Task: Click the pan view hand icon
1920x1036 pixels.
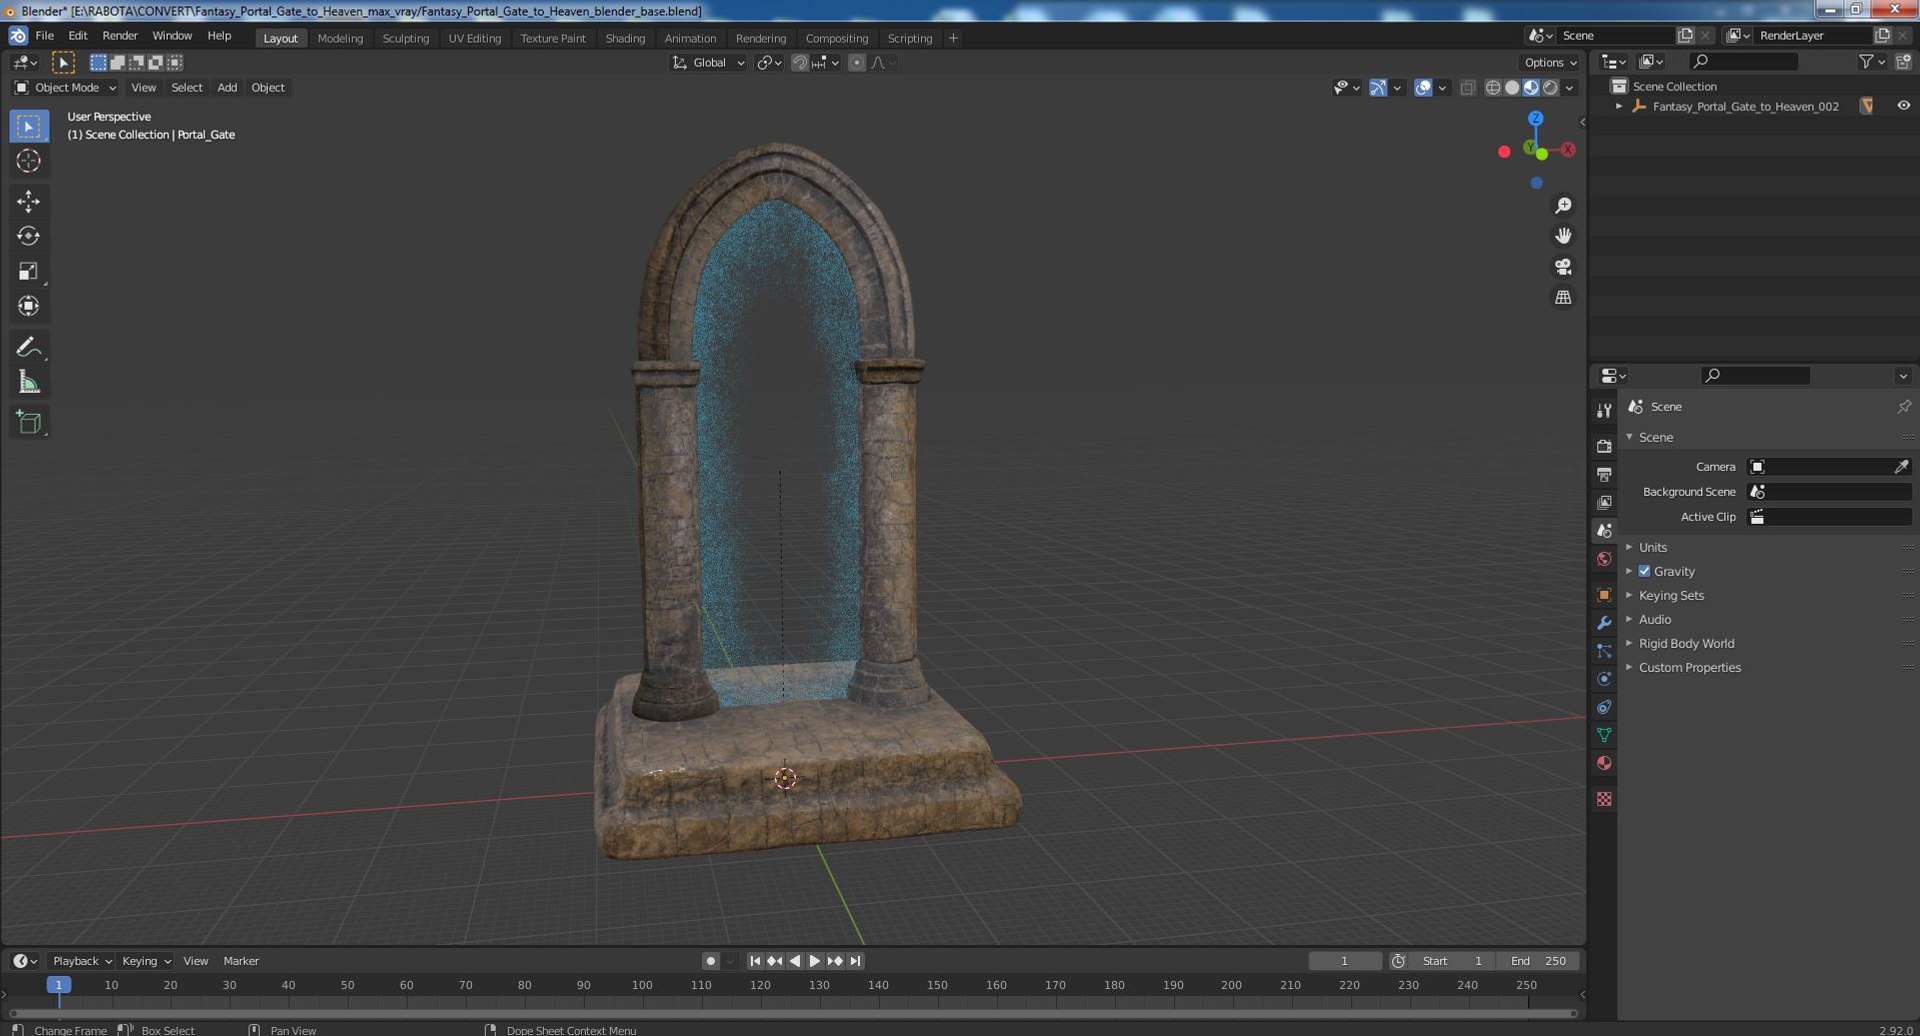Action: (x=1563, y=236)
